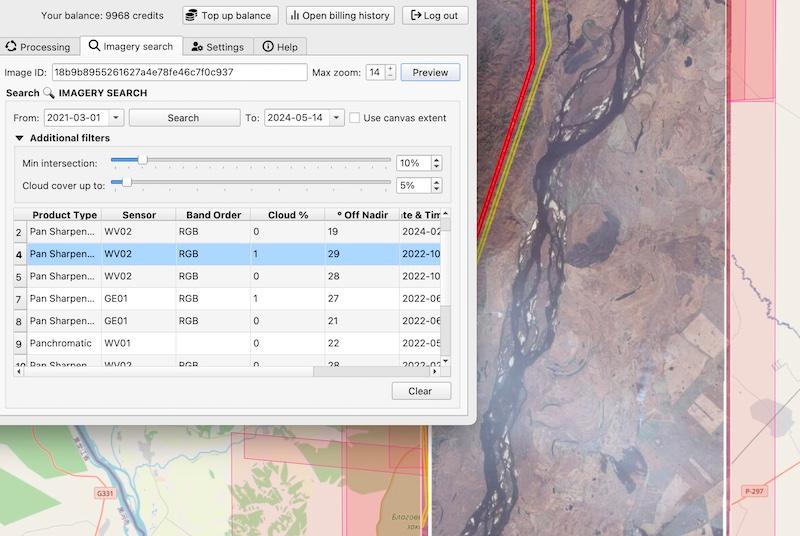Open the From date dropdown
Screen dimensions: 800x536
pos(116,118)
